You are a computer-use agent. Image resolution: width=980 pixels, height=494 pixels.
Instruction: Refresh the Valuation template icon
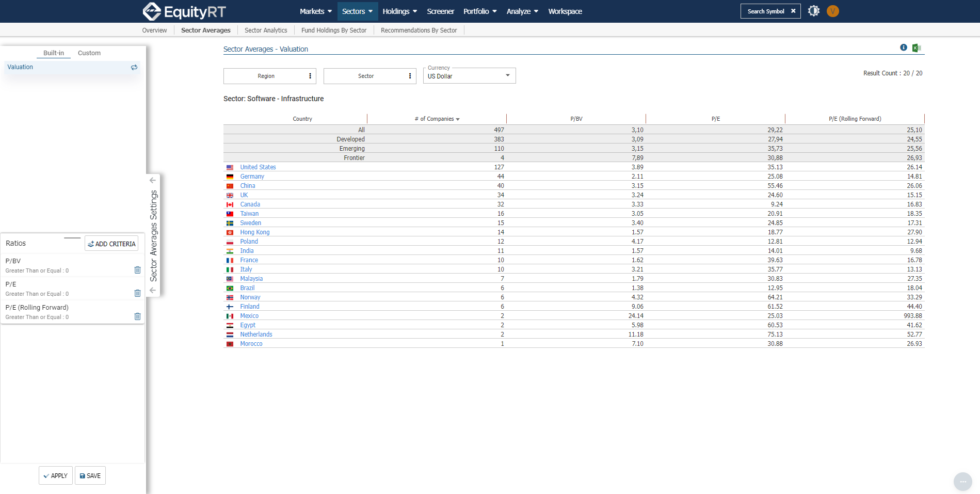[134, 67]
